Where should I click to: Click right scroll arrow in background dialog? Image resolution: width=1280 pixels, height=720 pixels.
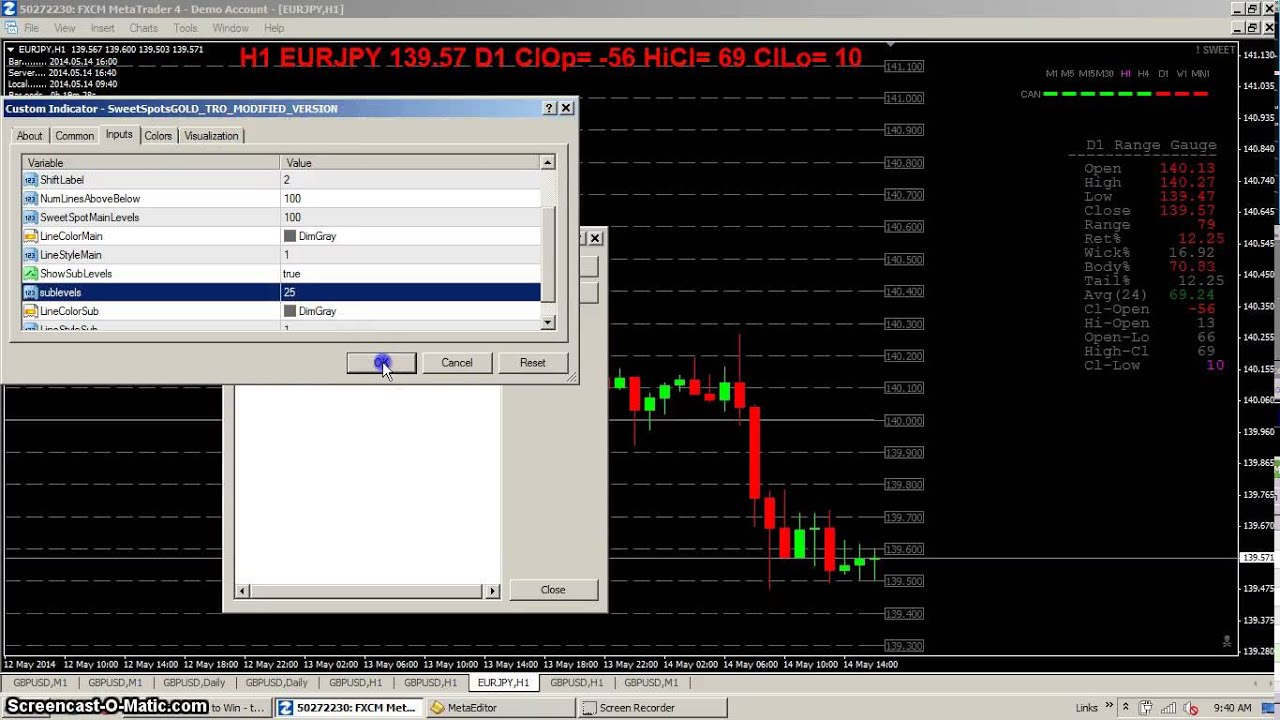click(x=492, y=591)
